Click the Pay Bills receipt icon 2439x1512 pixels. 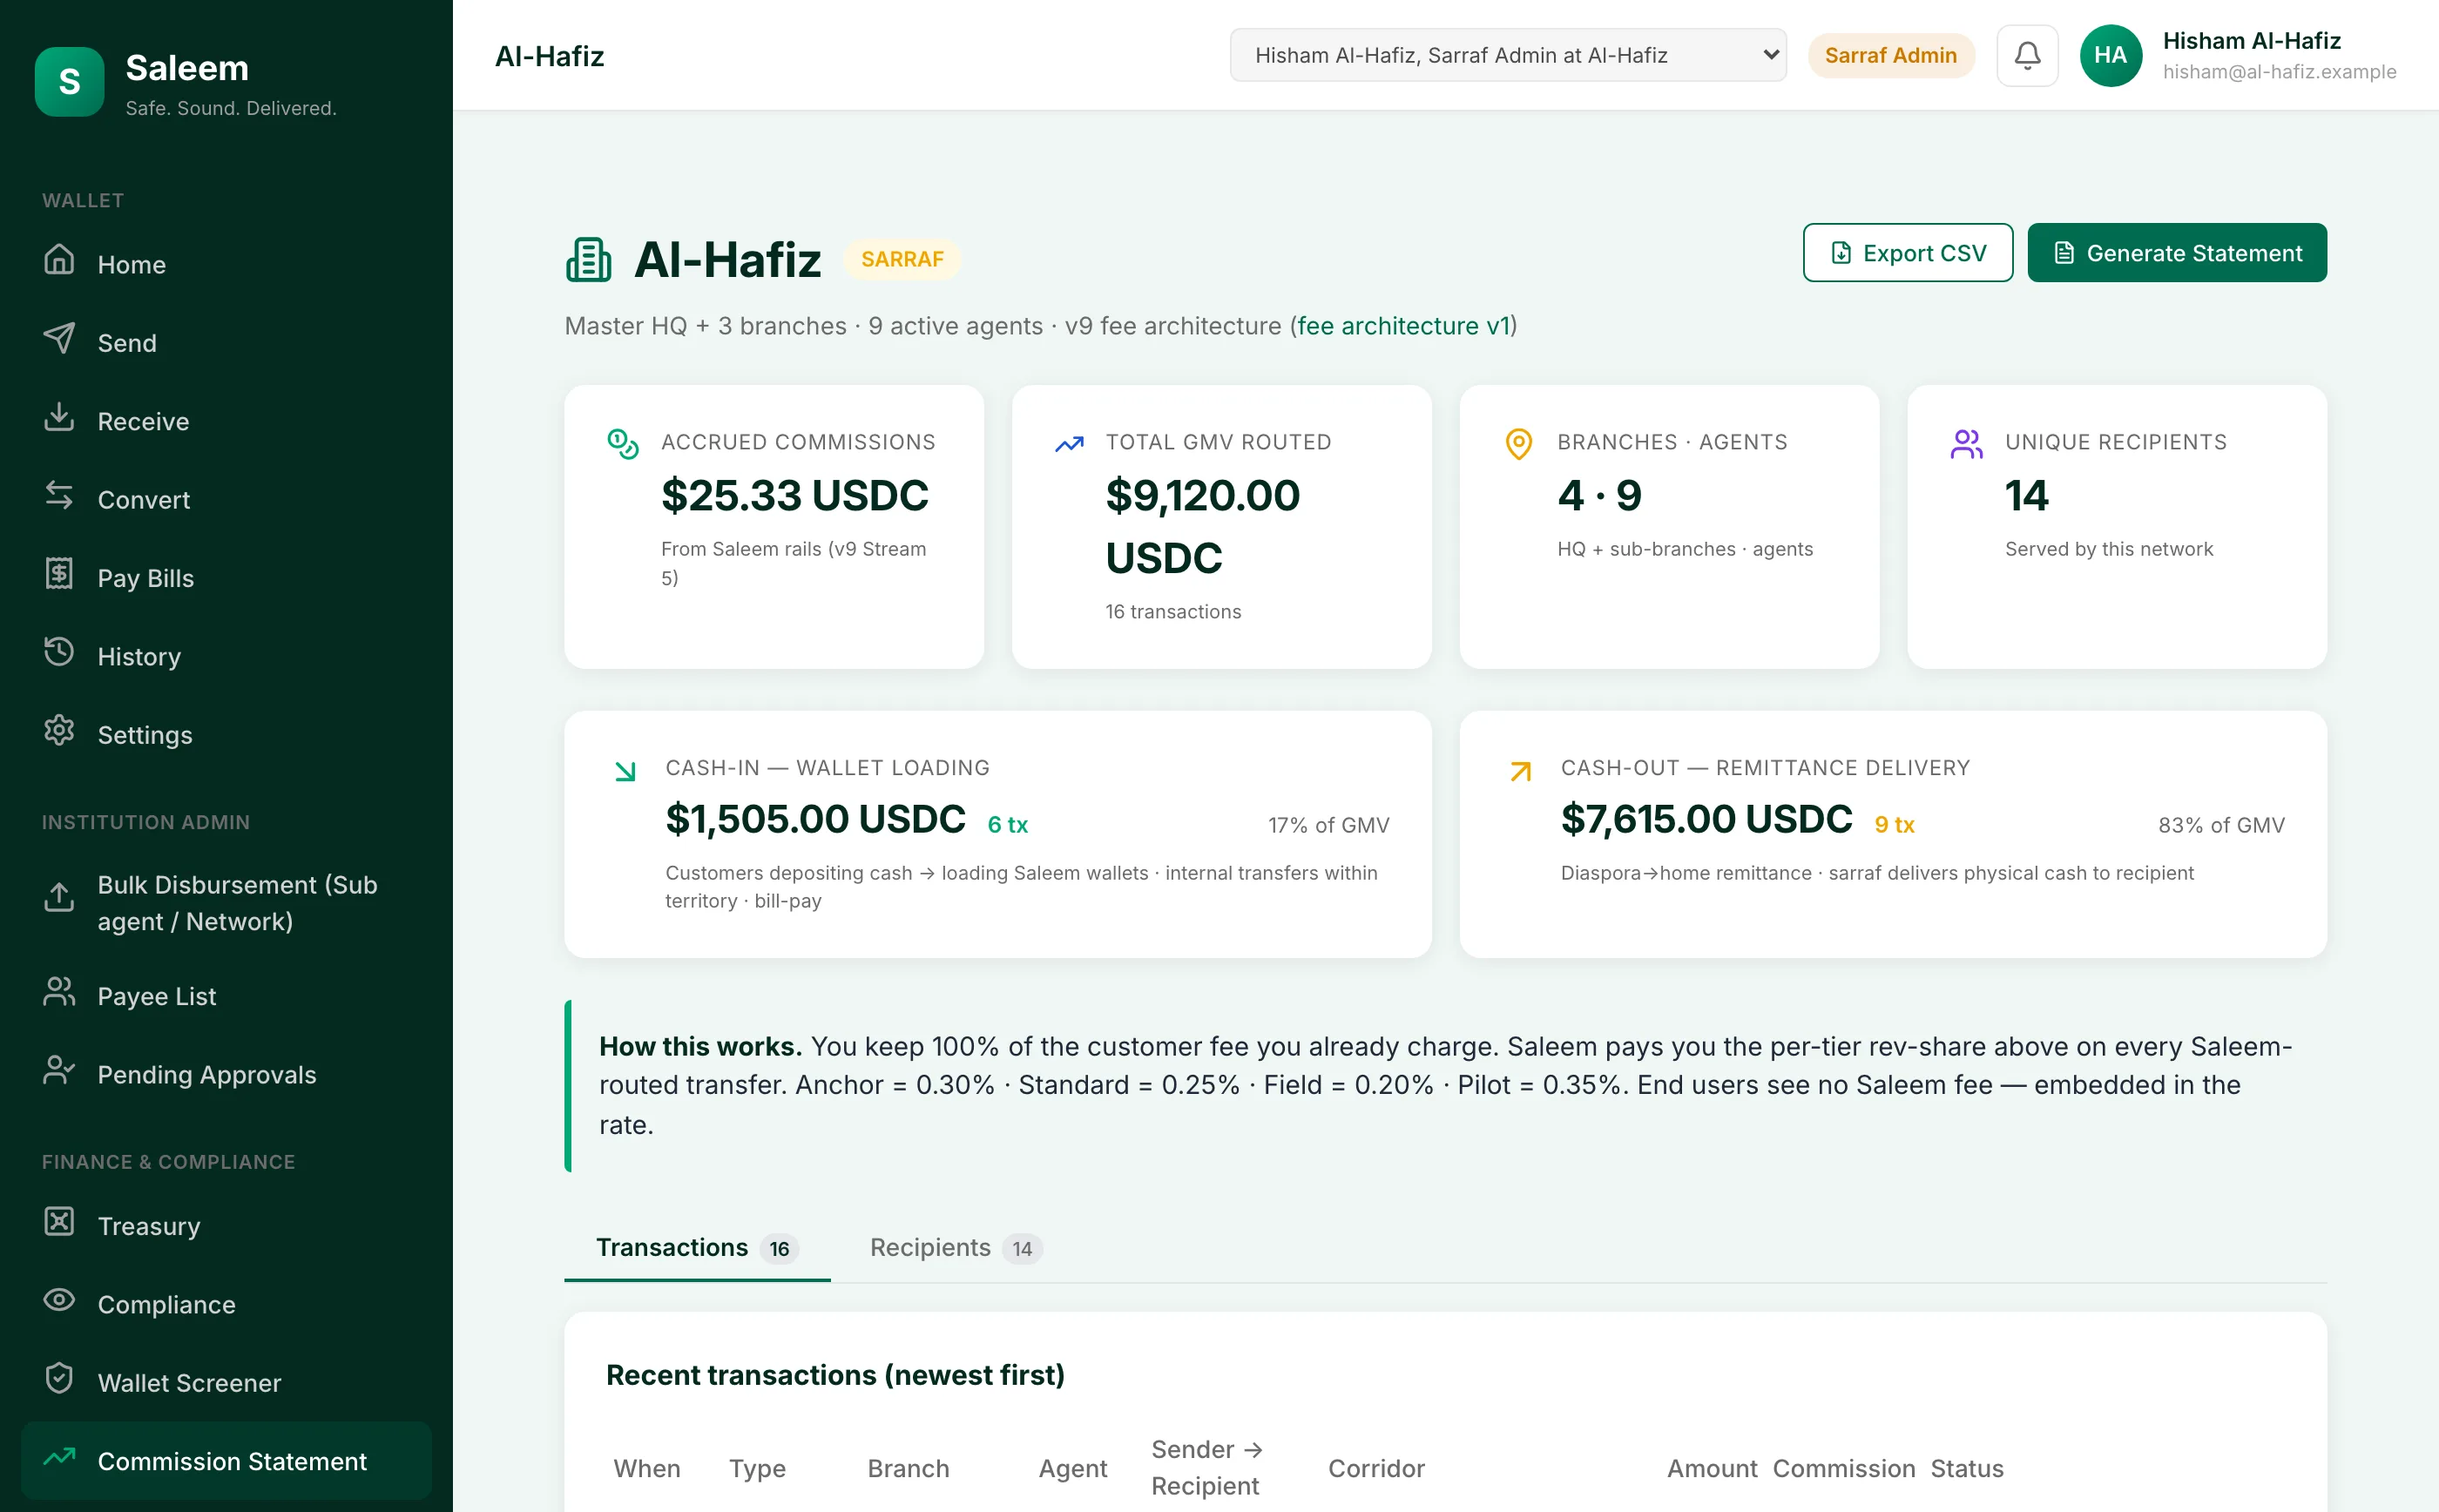tap(59, 574)
